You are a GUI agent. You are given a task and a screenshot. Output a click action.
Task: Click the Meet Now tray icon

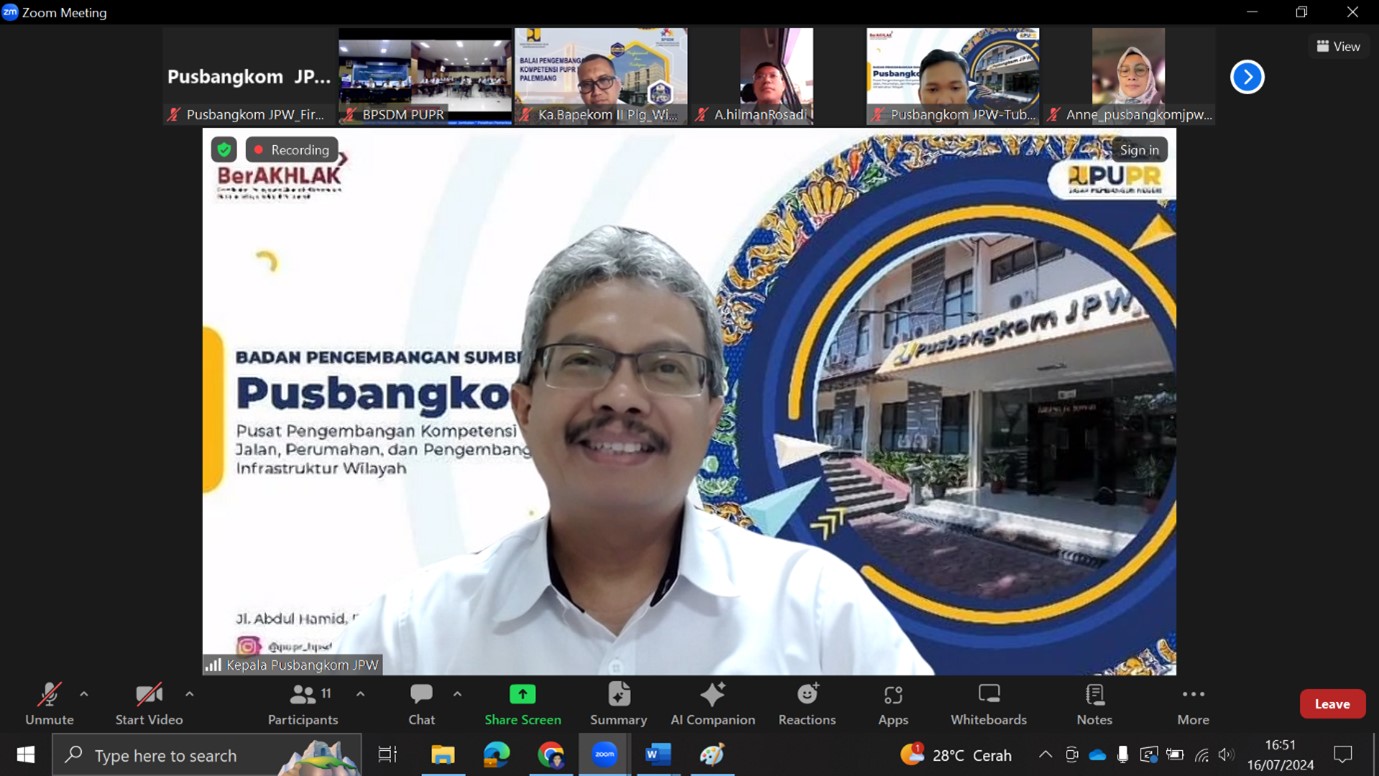pyautogui.click(x=1071, y=755)
